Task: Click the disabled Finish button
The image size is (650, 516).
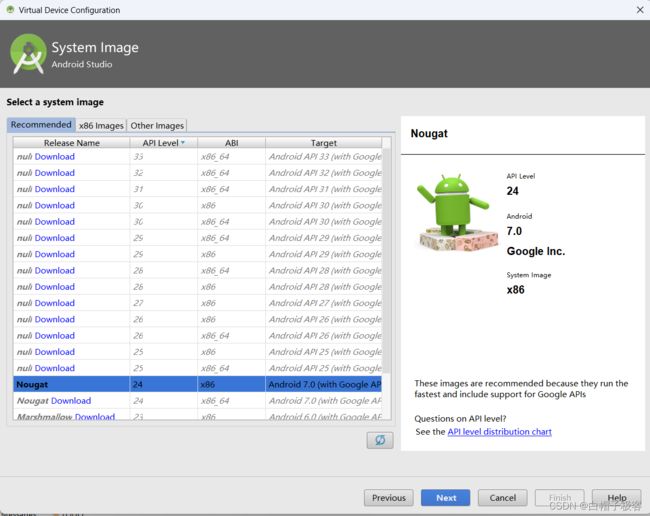Action: coord(560,498)
